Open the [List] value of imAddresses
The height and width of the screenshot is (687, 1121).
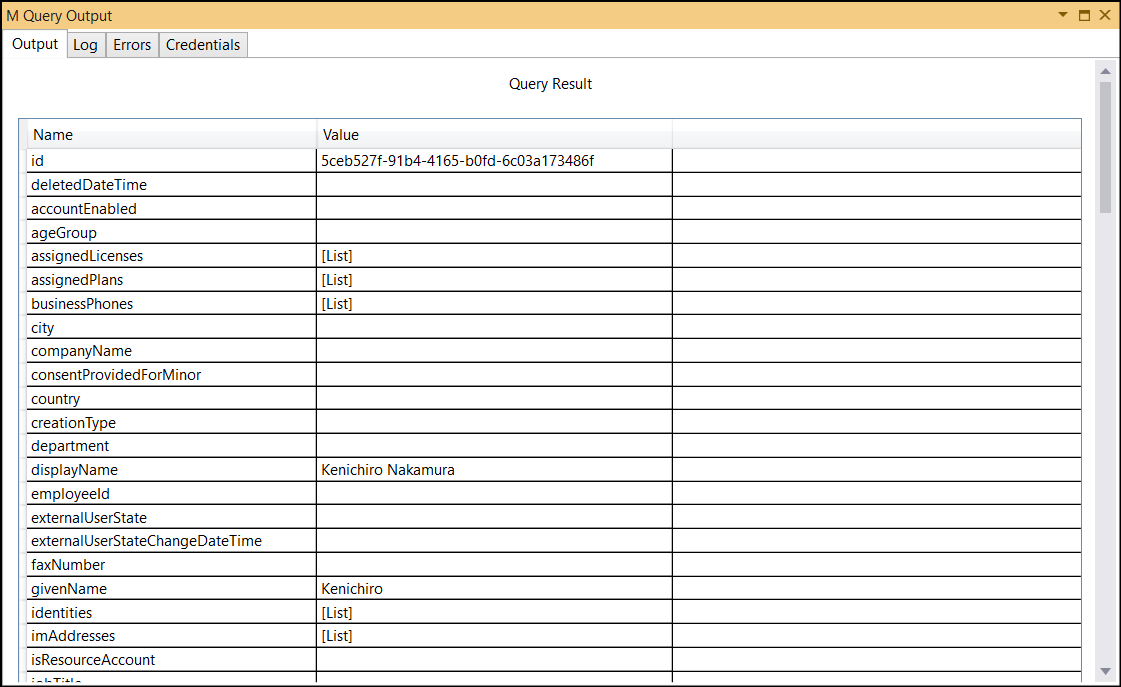click(x=494, y=636)
